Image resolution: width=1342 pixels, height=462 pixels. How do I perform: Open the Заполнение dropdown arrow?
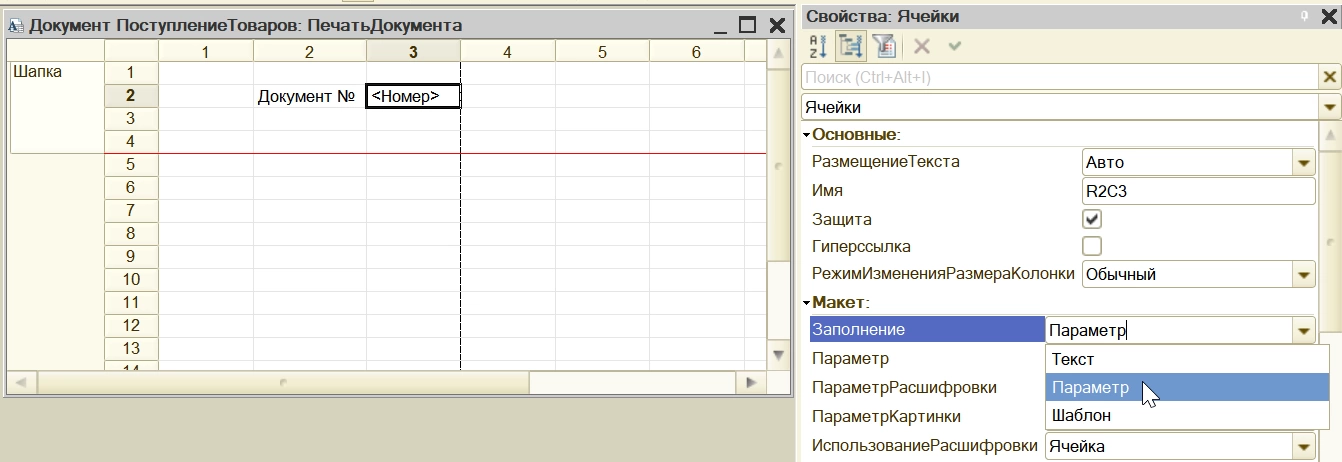click(x=1303, y=330)
